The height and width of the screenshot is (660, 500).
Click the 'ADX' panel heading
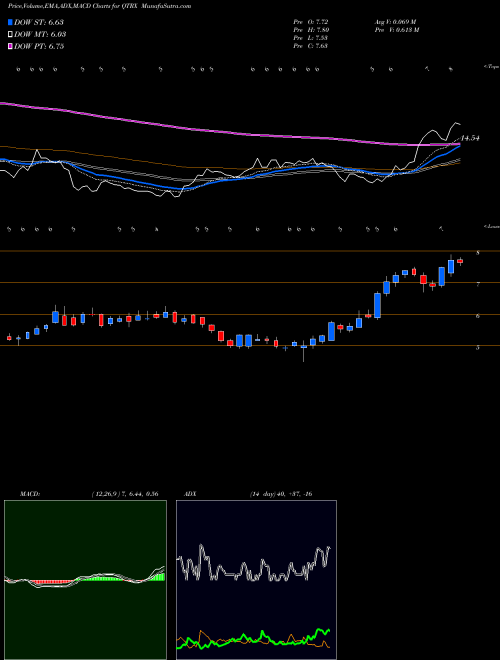click(x=190, y=494)
